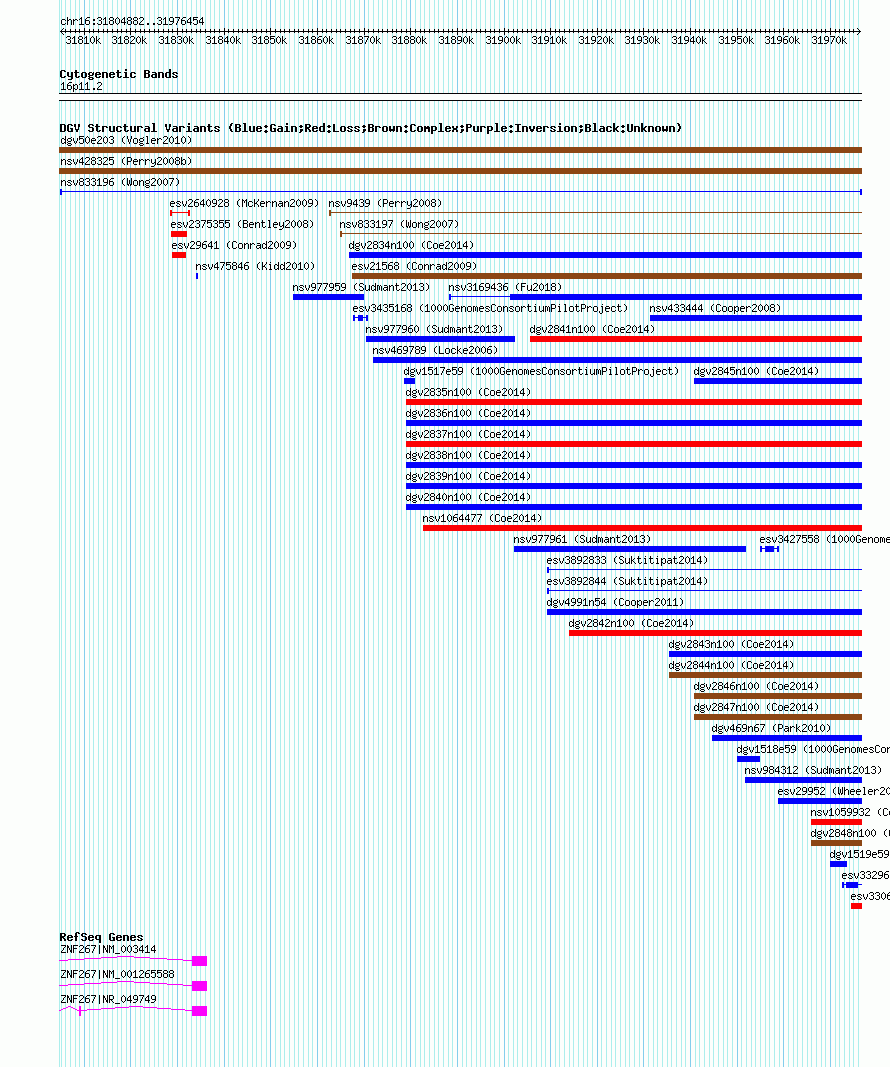
Task: Click the ZNF267|NM_003414 gene label
Action: pos(108,950)
